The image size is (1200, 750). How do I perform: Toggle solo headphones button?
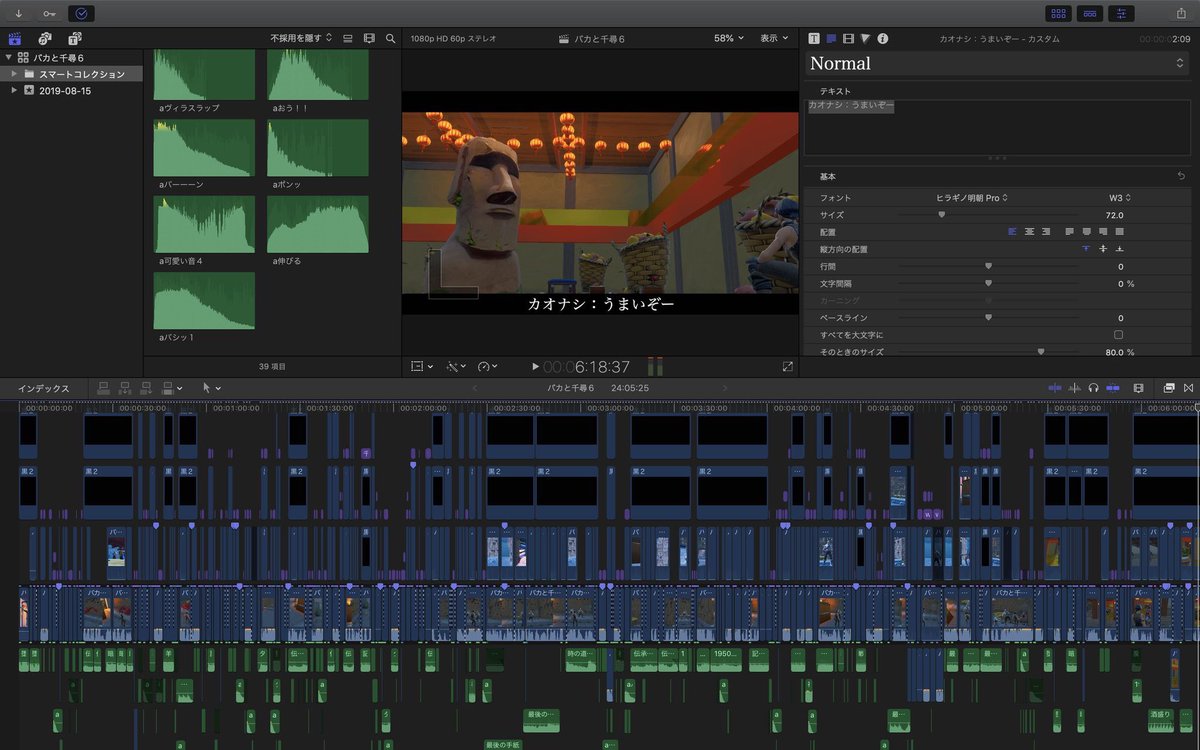(1094, 388)
